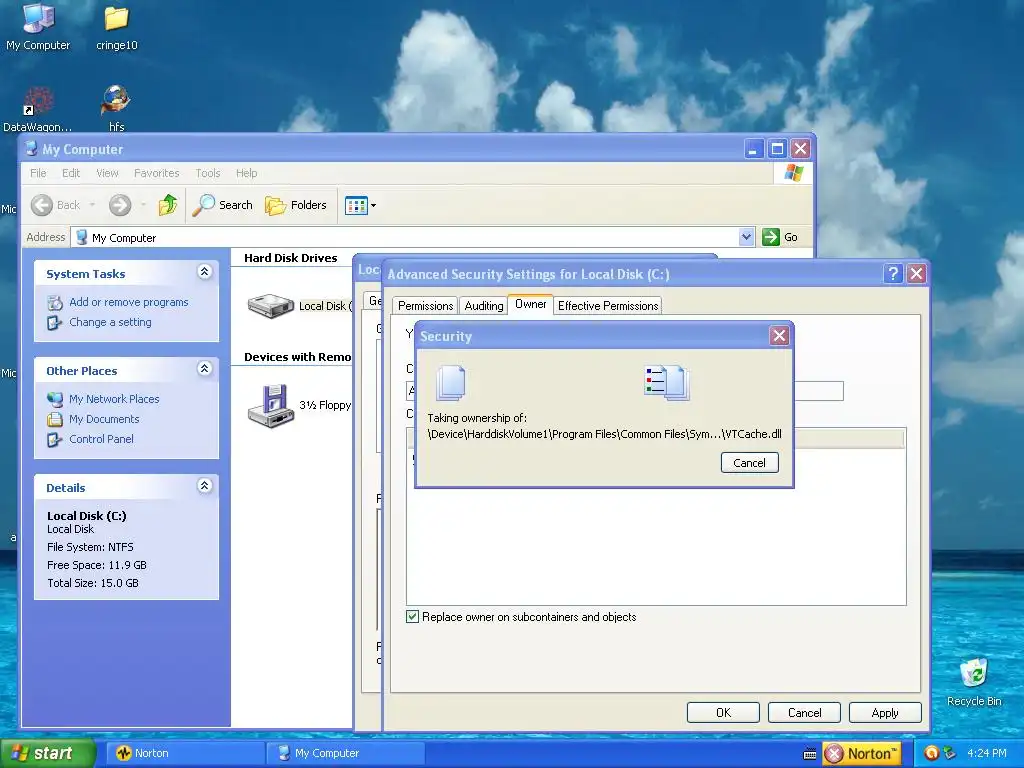Open the Recycle Bin
Image resolution: width=1024 pixels, height=768 pixels.
point(974,682)
